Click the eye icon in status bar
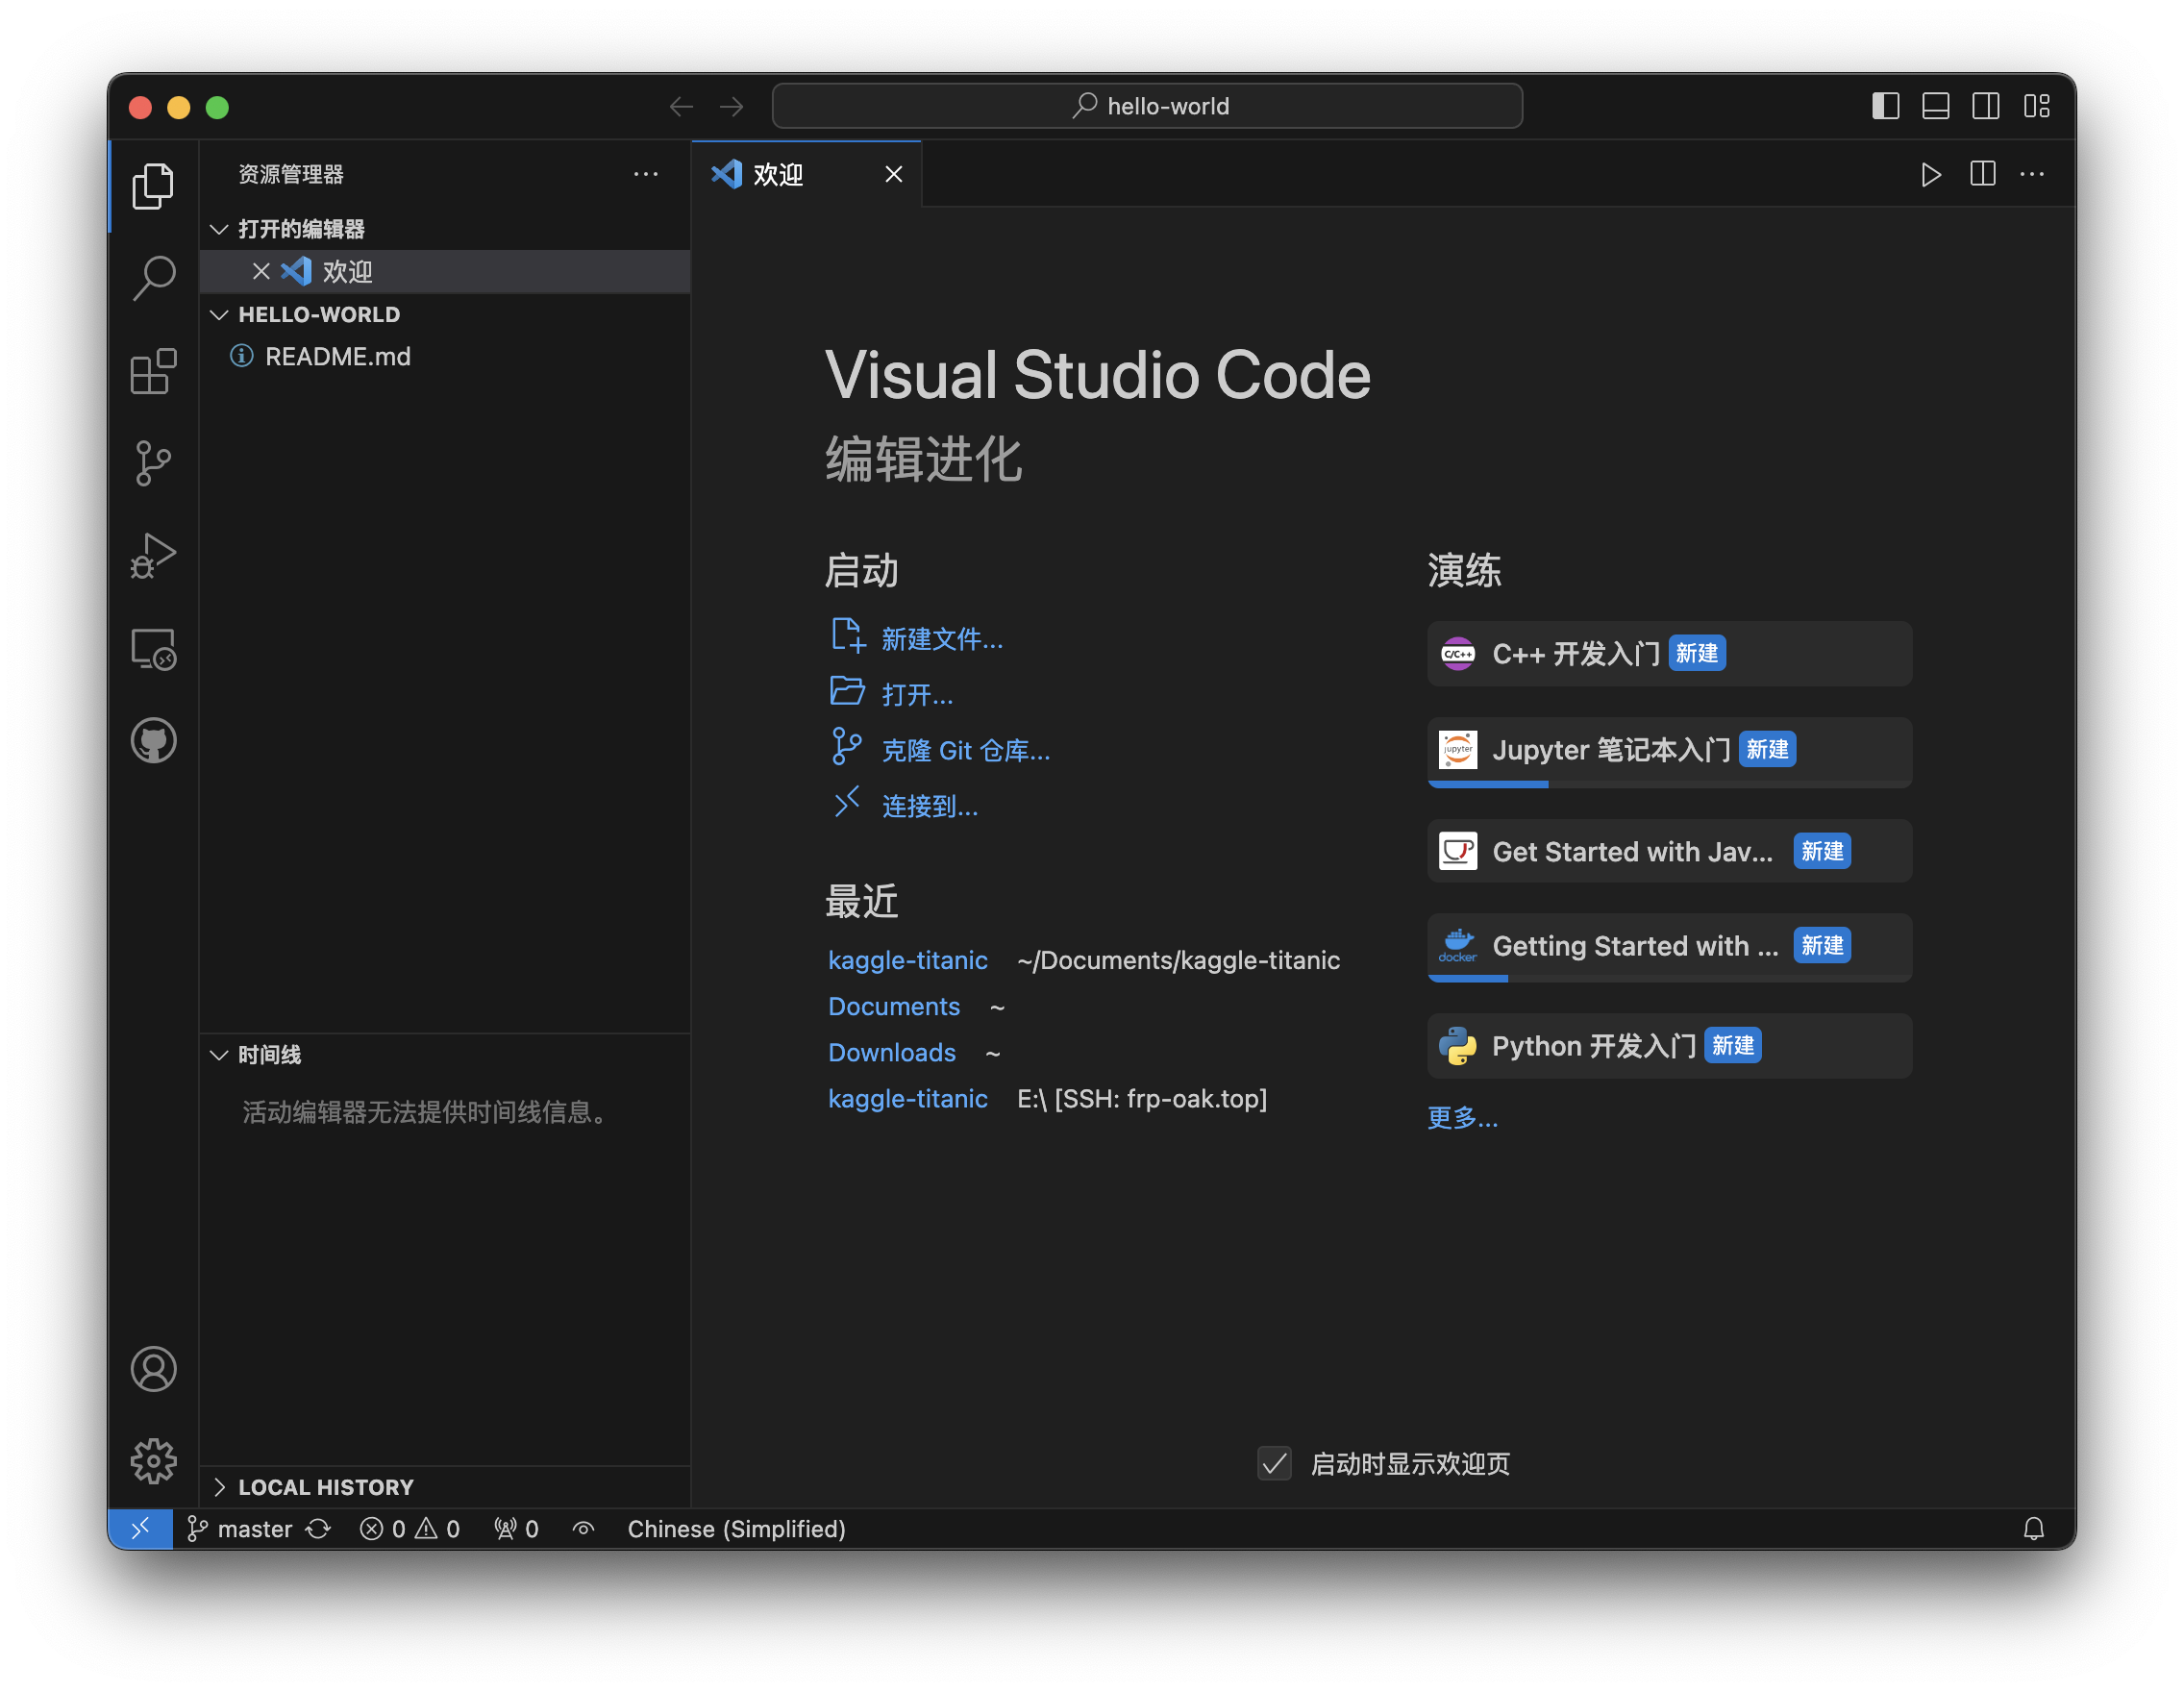This screenshot has height=1692, width=2184. tap(583, 1529)
